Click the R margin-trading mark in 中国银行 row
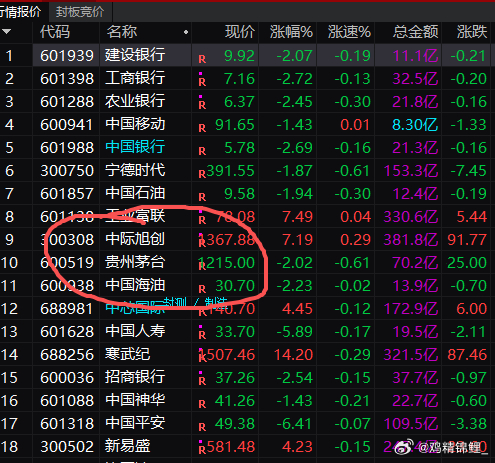Image resolution: width=495 pixels, height=463 pixels. [202, 151]
